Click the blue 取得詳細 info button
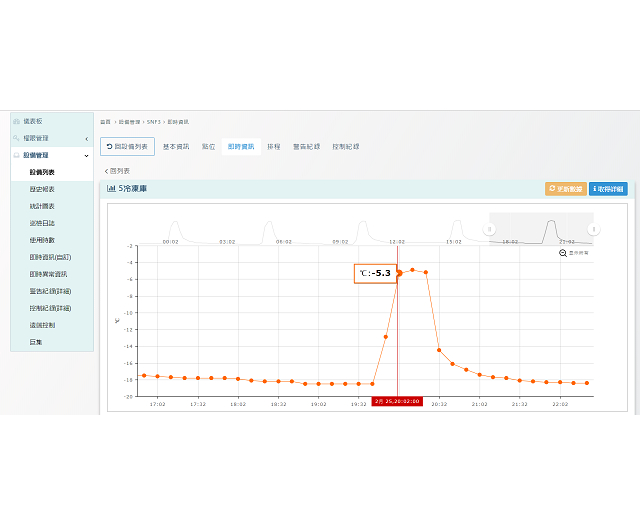The width and height of the screenshot is (640, 525). click(608, 188)
